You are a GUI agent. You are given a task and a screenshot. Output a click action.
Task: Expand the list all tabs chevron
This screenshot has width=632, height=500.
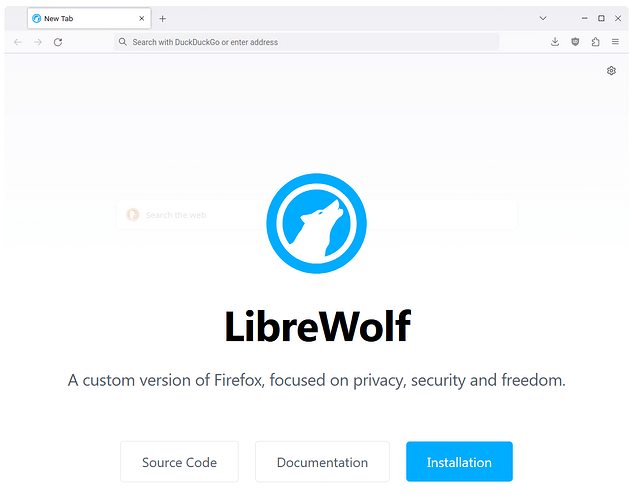pyautogui.click(x=543, y=18)
